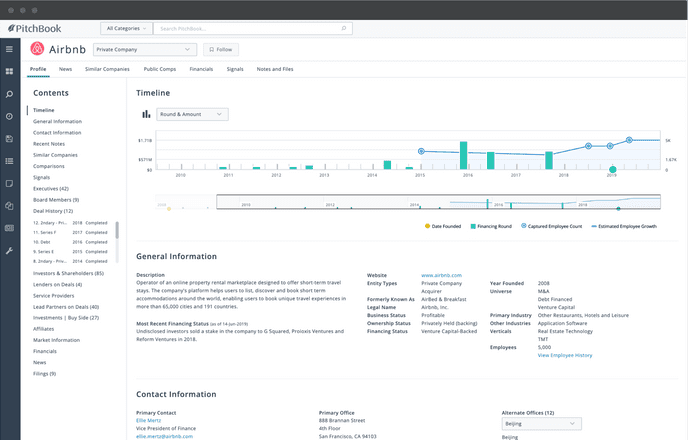Screen dimensions: 688x440
Task: Open the history clock icon in sidebar
Action: coord(9,116)
